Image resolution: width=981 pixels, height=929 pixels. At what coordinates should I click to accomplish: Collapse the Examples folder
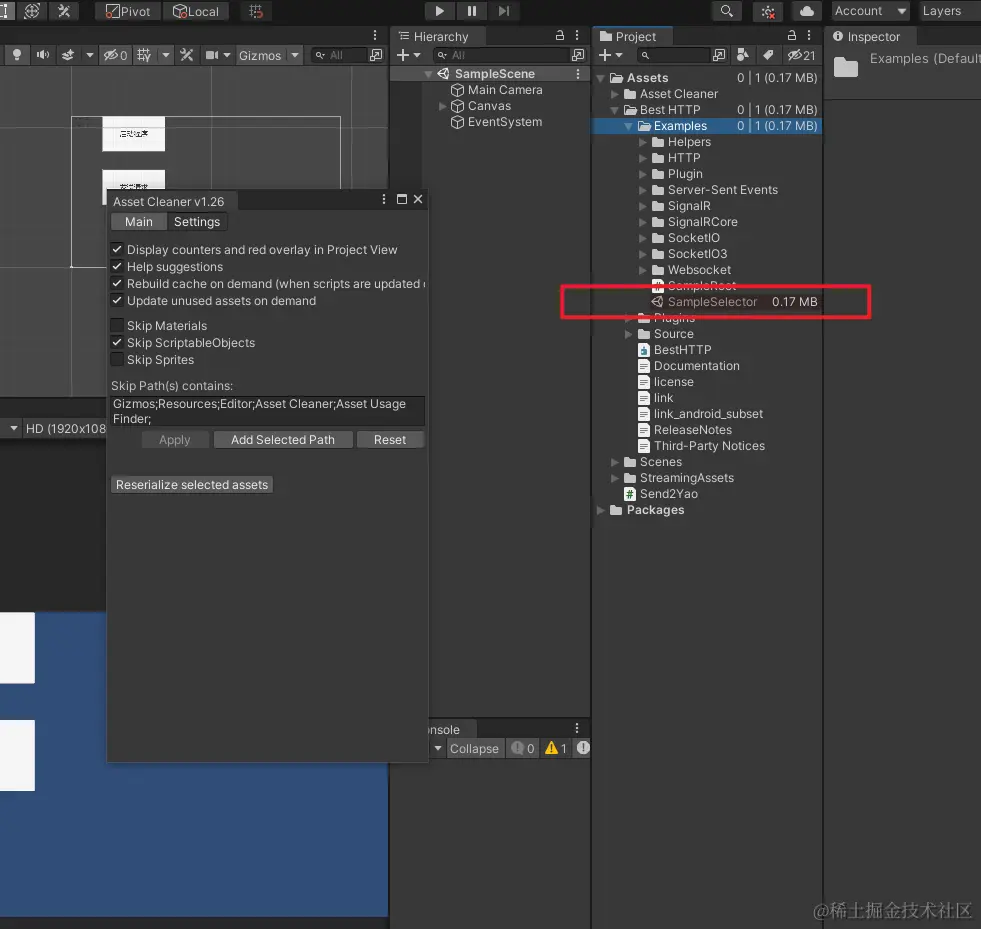coord(628,126)
